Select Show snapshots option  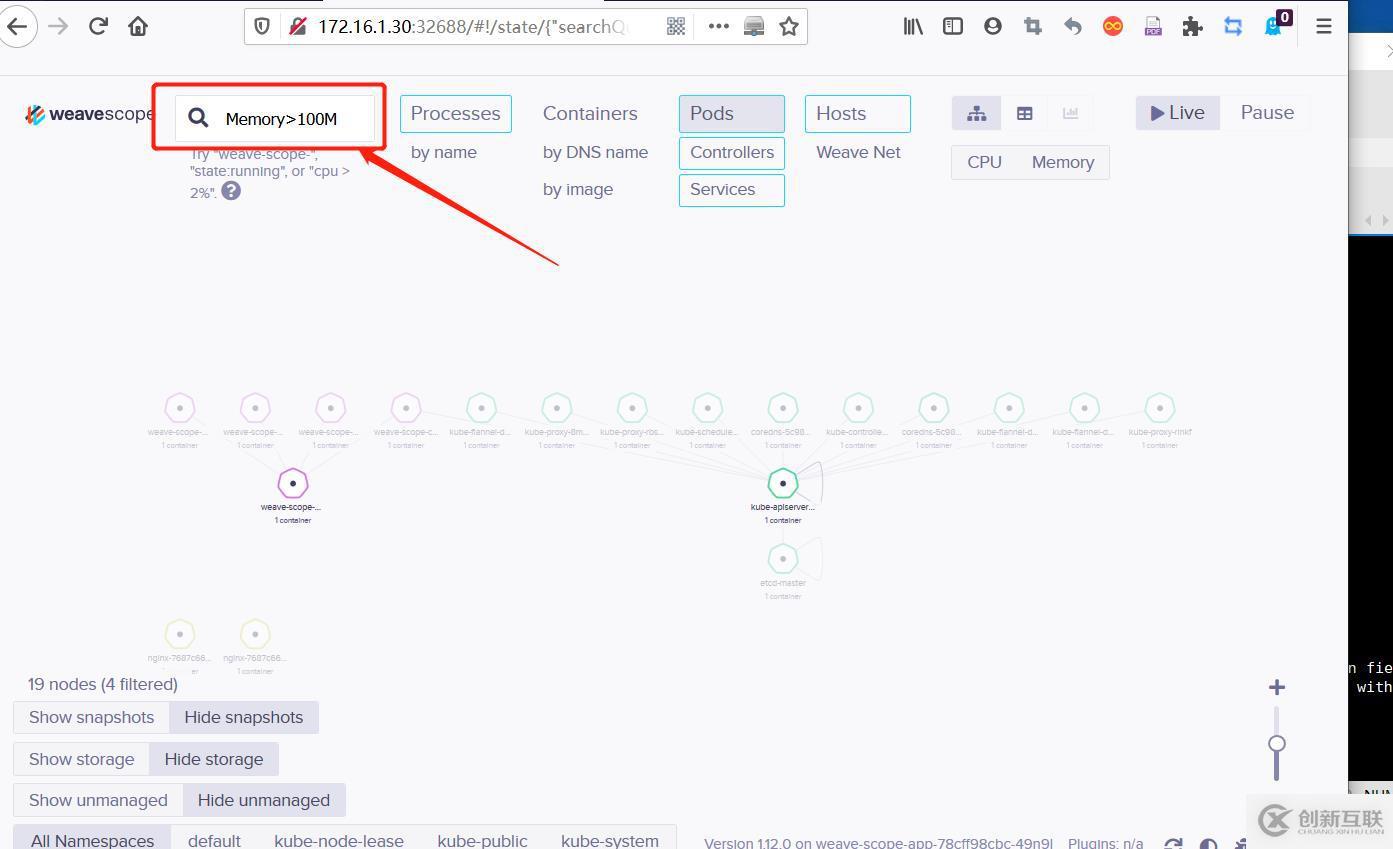click(91, 717)
